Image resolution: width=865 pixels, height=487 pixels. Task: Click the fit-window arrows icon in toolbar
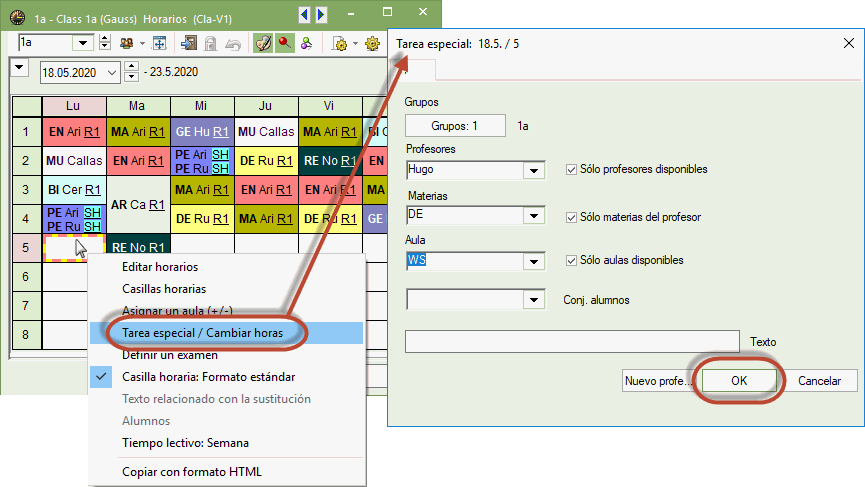tap(158, 43)
